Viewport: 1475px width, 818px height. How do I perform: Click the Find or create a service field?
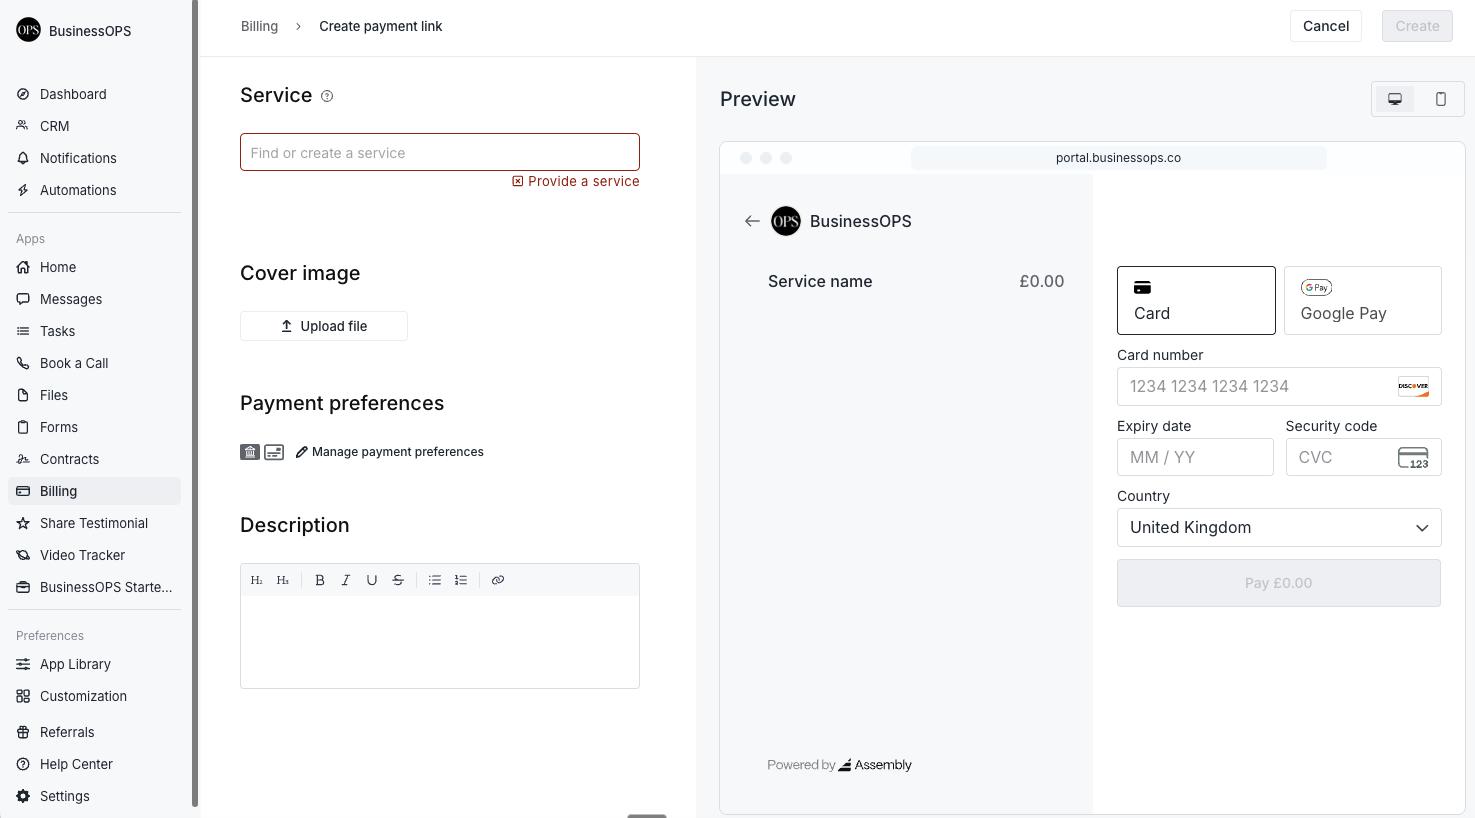click(x=440, y=152)
